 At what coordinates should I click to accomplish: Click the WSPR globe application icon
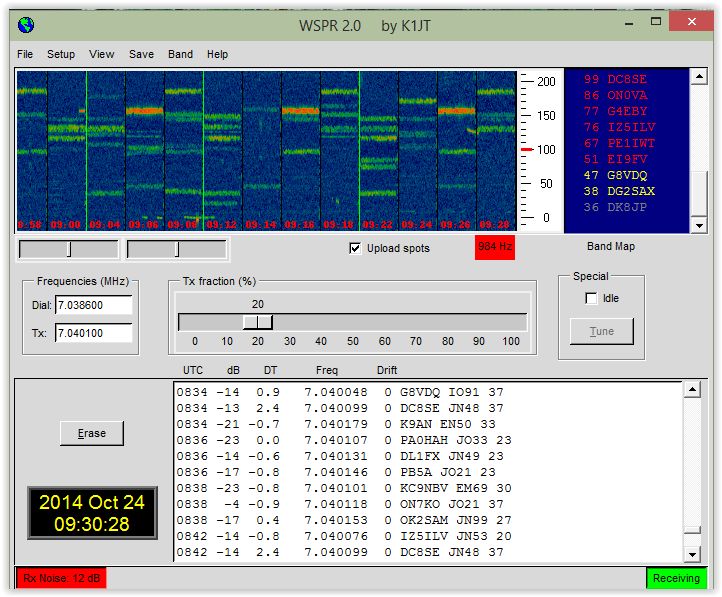(x=26, y=25)
